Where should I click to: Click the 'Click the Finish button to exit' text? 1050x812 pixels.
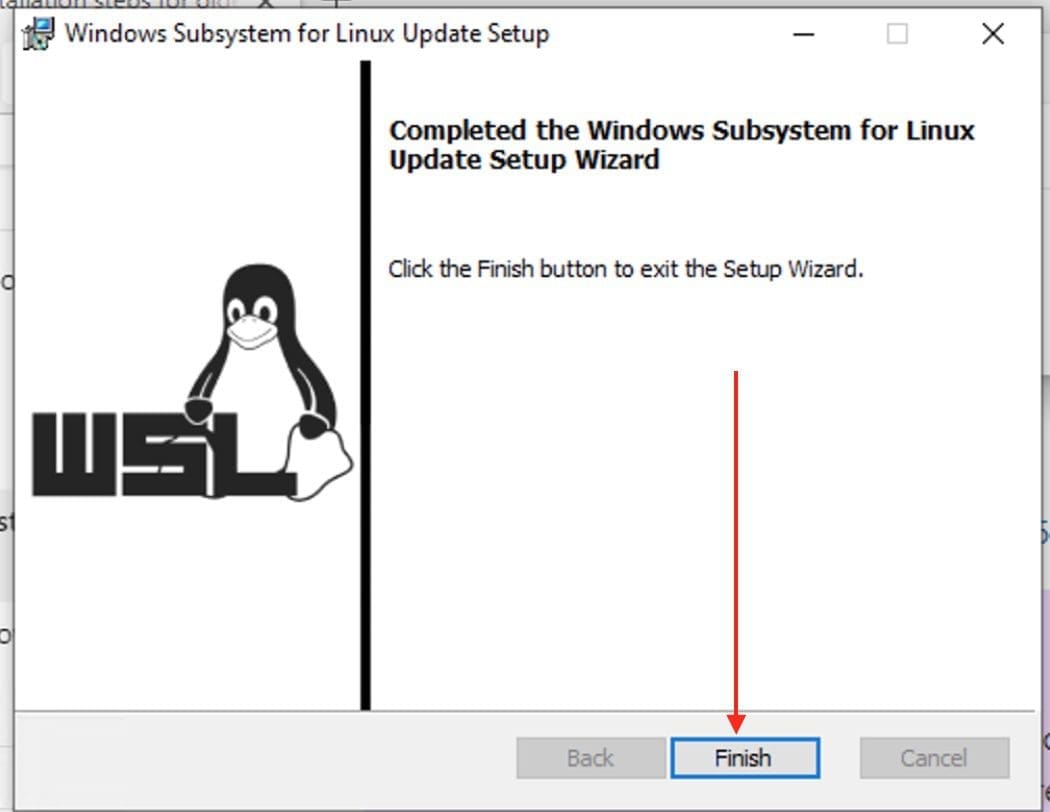click(x=625, y=269)
